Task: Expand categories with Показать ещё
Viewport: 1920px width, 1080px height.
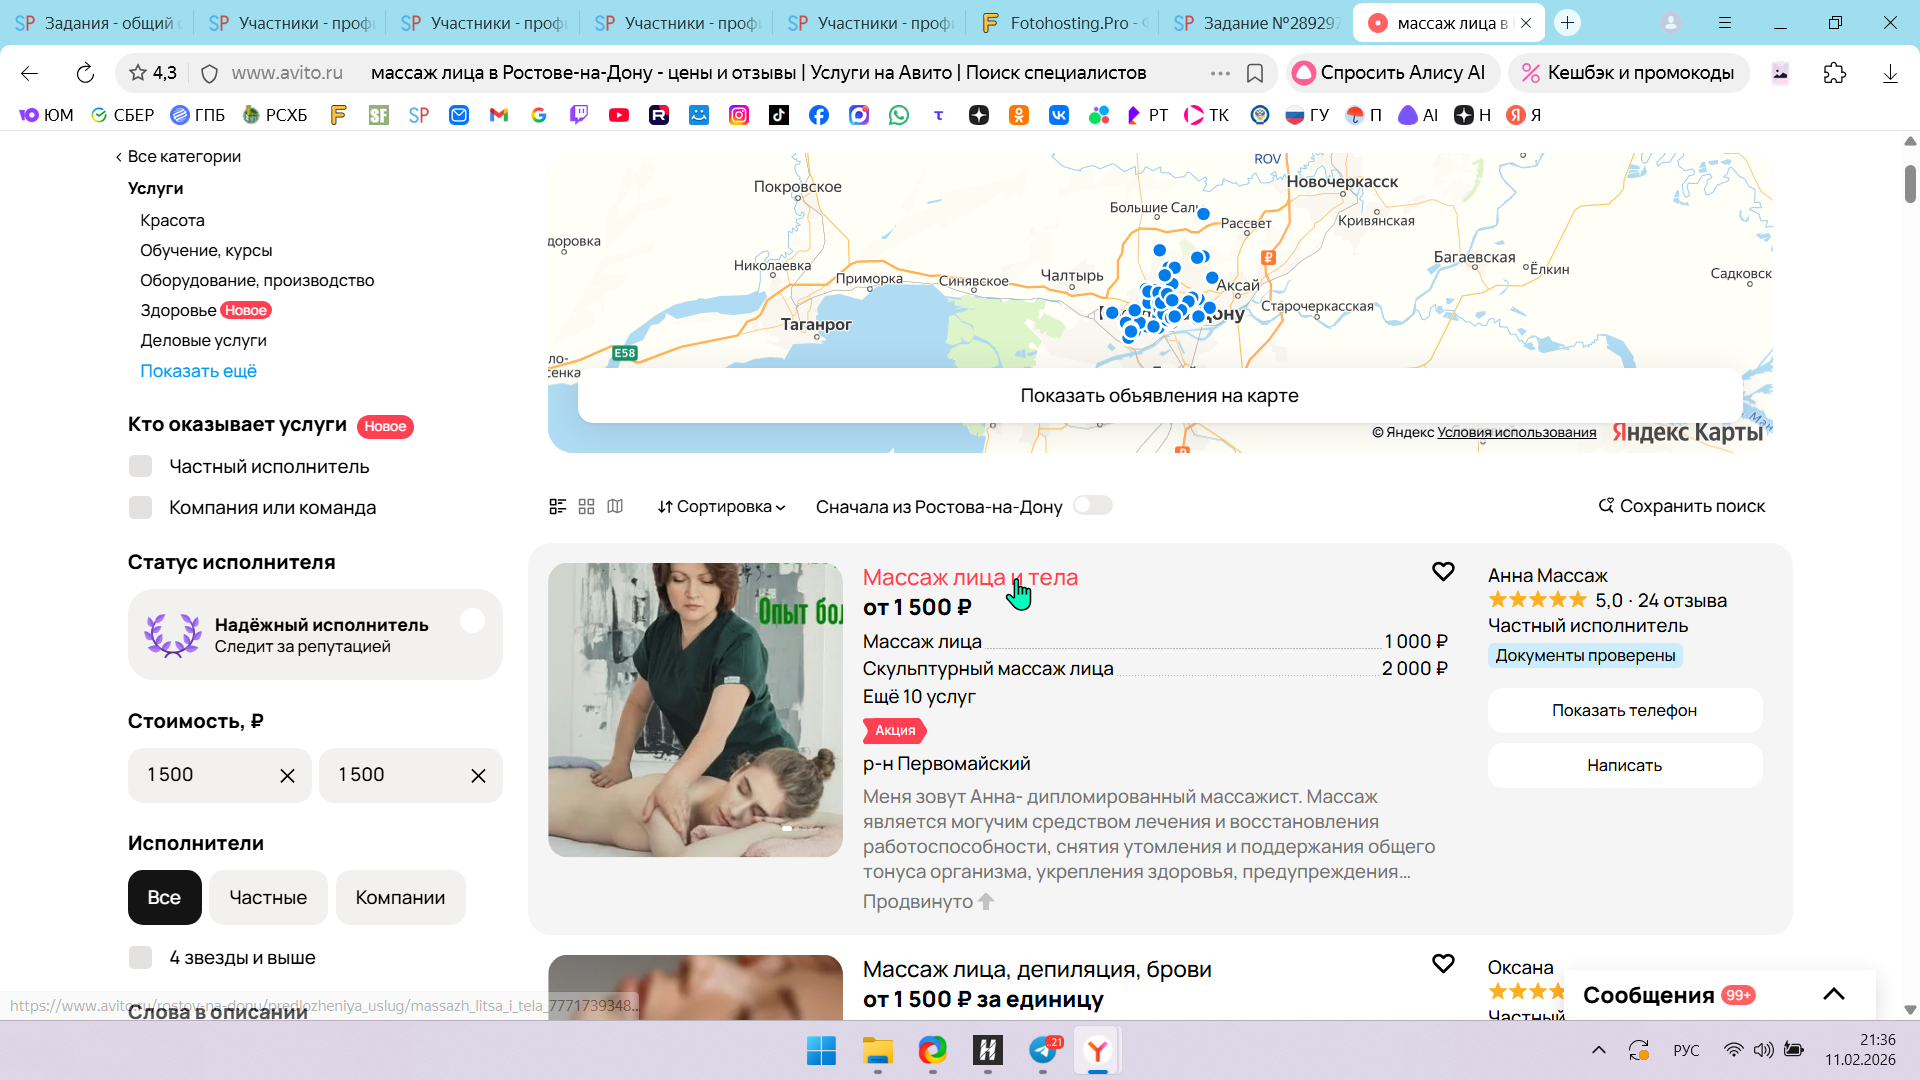Action: point(198,371)
